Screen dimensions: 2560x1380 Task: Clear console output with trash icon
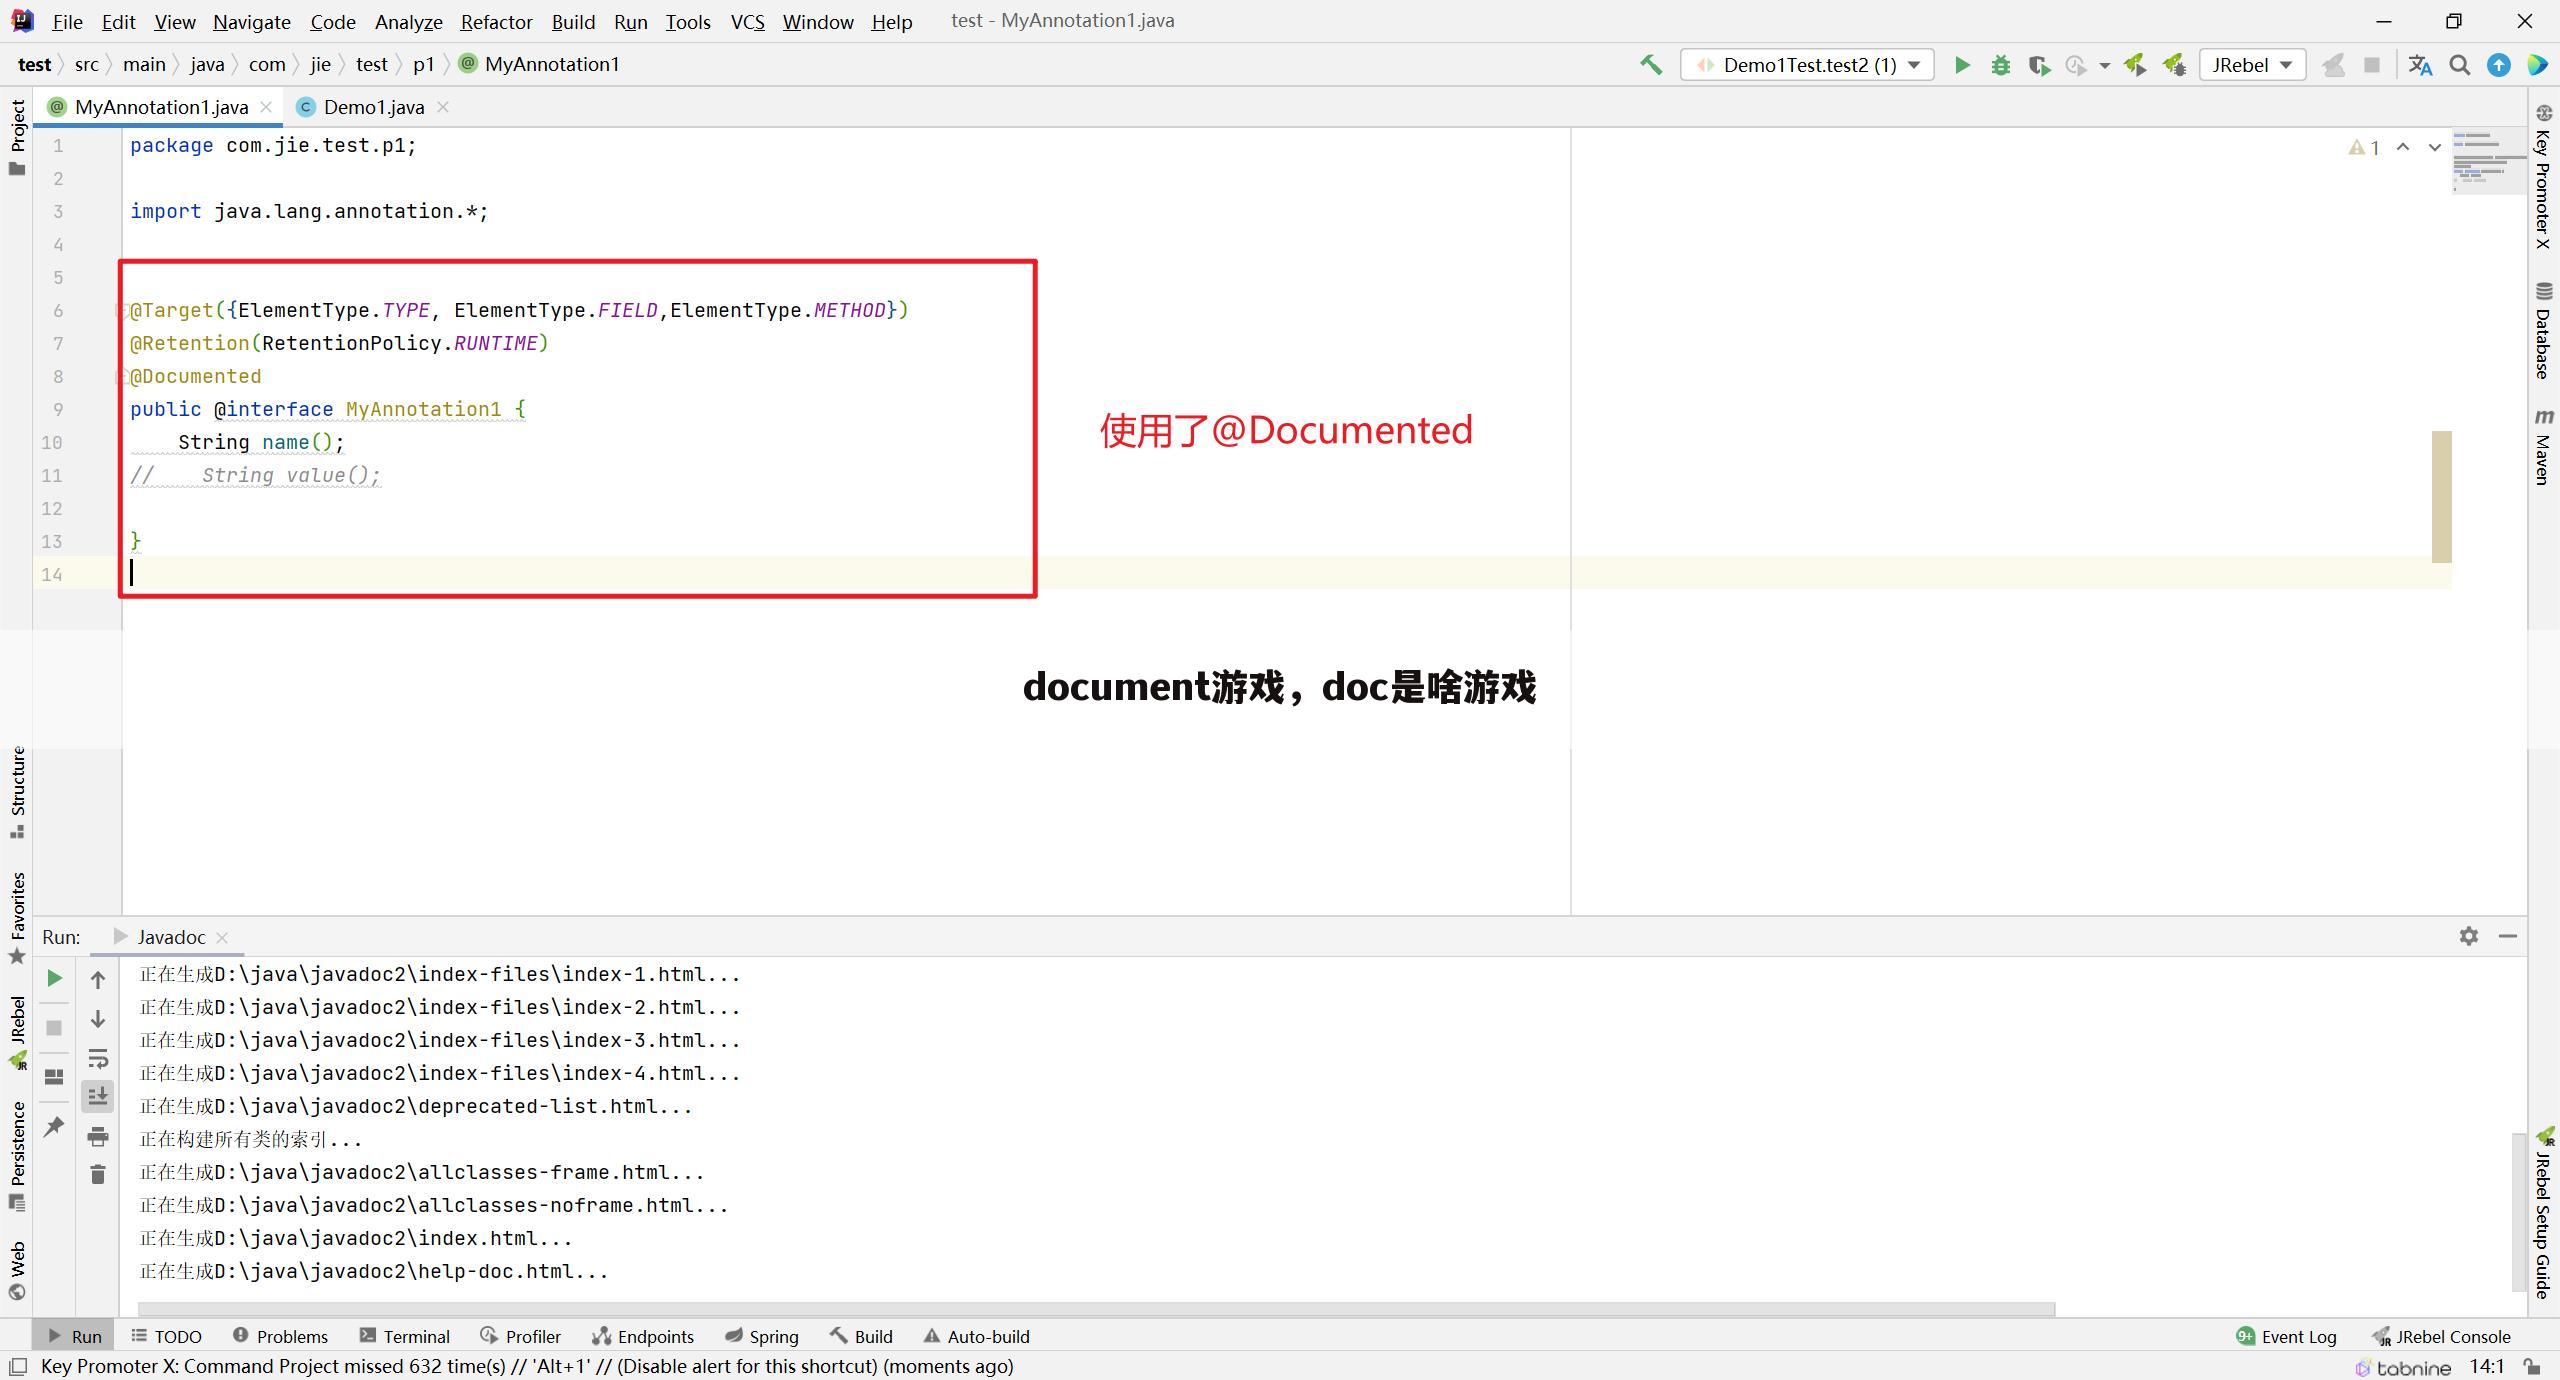(98, 1174)
